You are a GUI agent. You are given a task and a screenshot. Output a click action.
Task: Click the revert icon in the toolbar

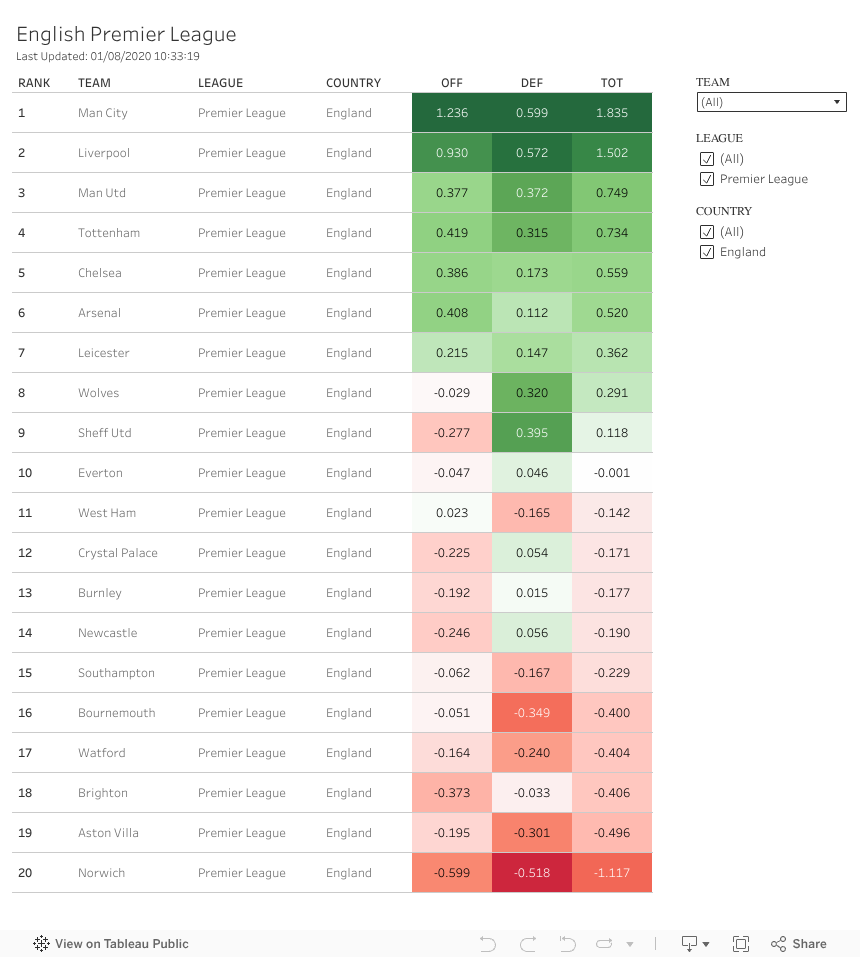pyautogui.click(x=567, y=943)
